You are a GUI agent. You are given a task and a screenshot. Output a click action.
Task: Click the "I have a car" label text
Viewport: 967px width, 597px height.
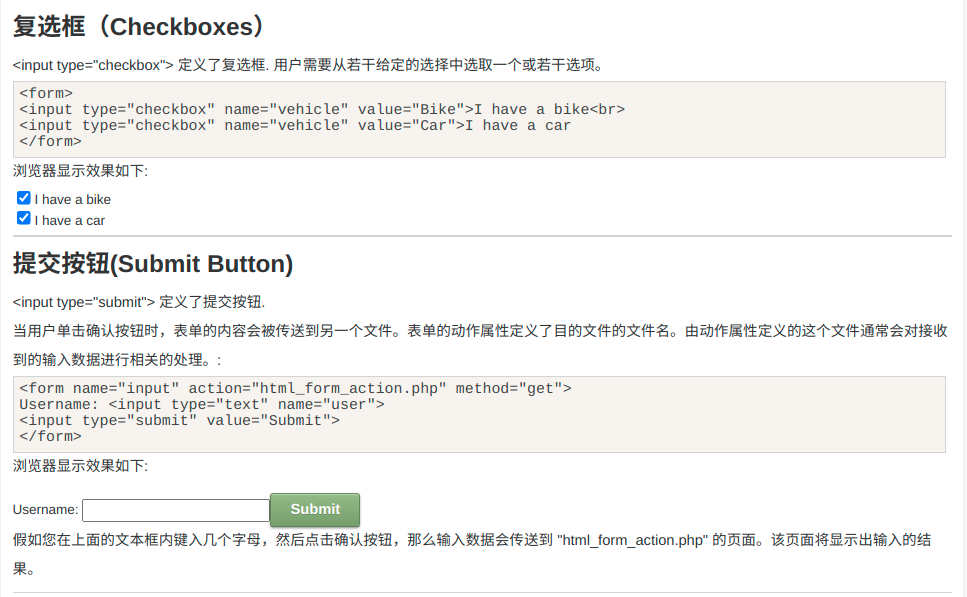69,220
